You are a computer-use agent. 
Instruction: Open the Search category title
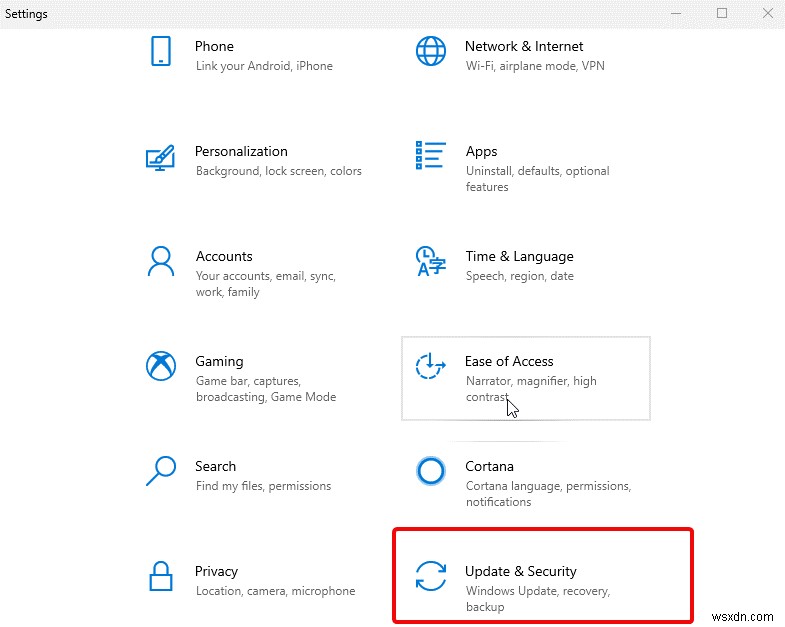[x=215, y=466]
